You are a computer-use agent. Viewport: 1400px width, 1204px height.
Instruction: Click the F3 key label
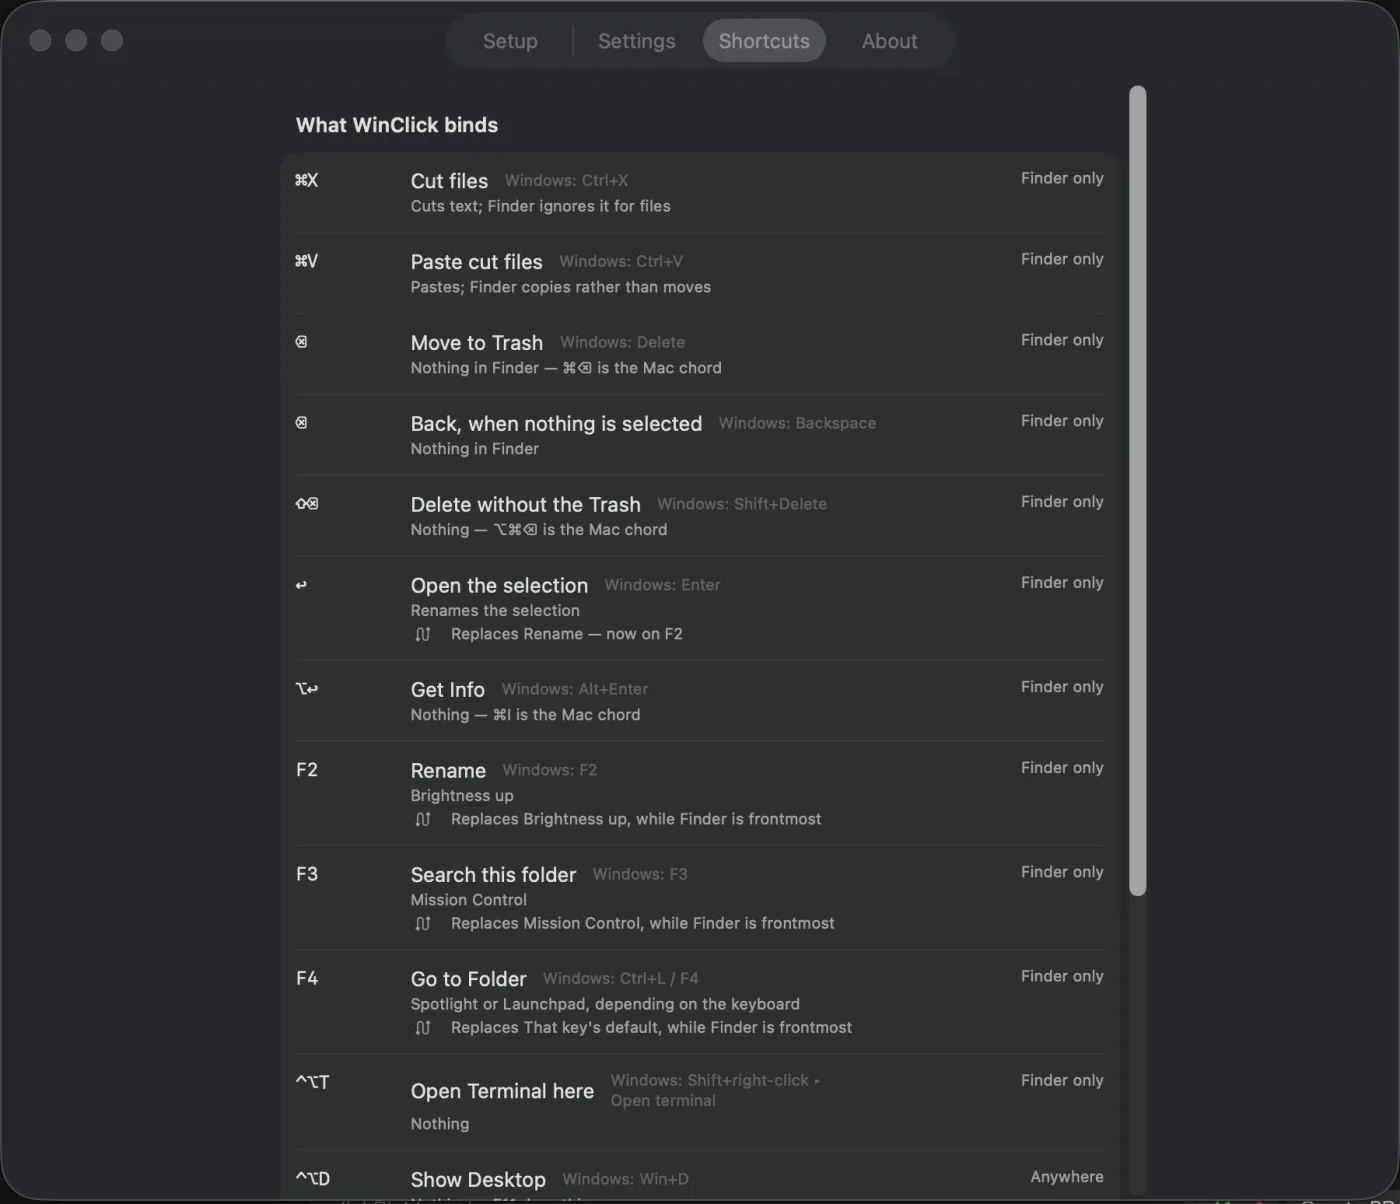[307, 874]
